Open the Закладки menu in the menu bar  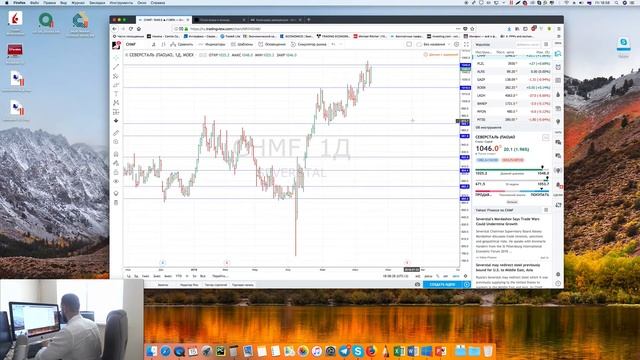[97, 2]
